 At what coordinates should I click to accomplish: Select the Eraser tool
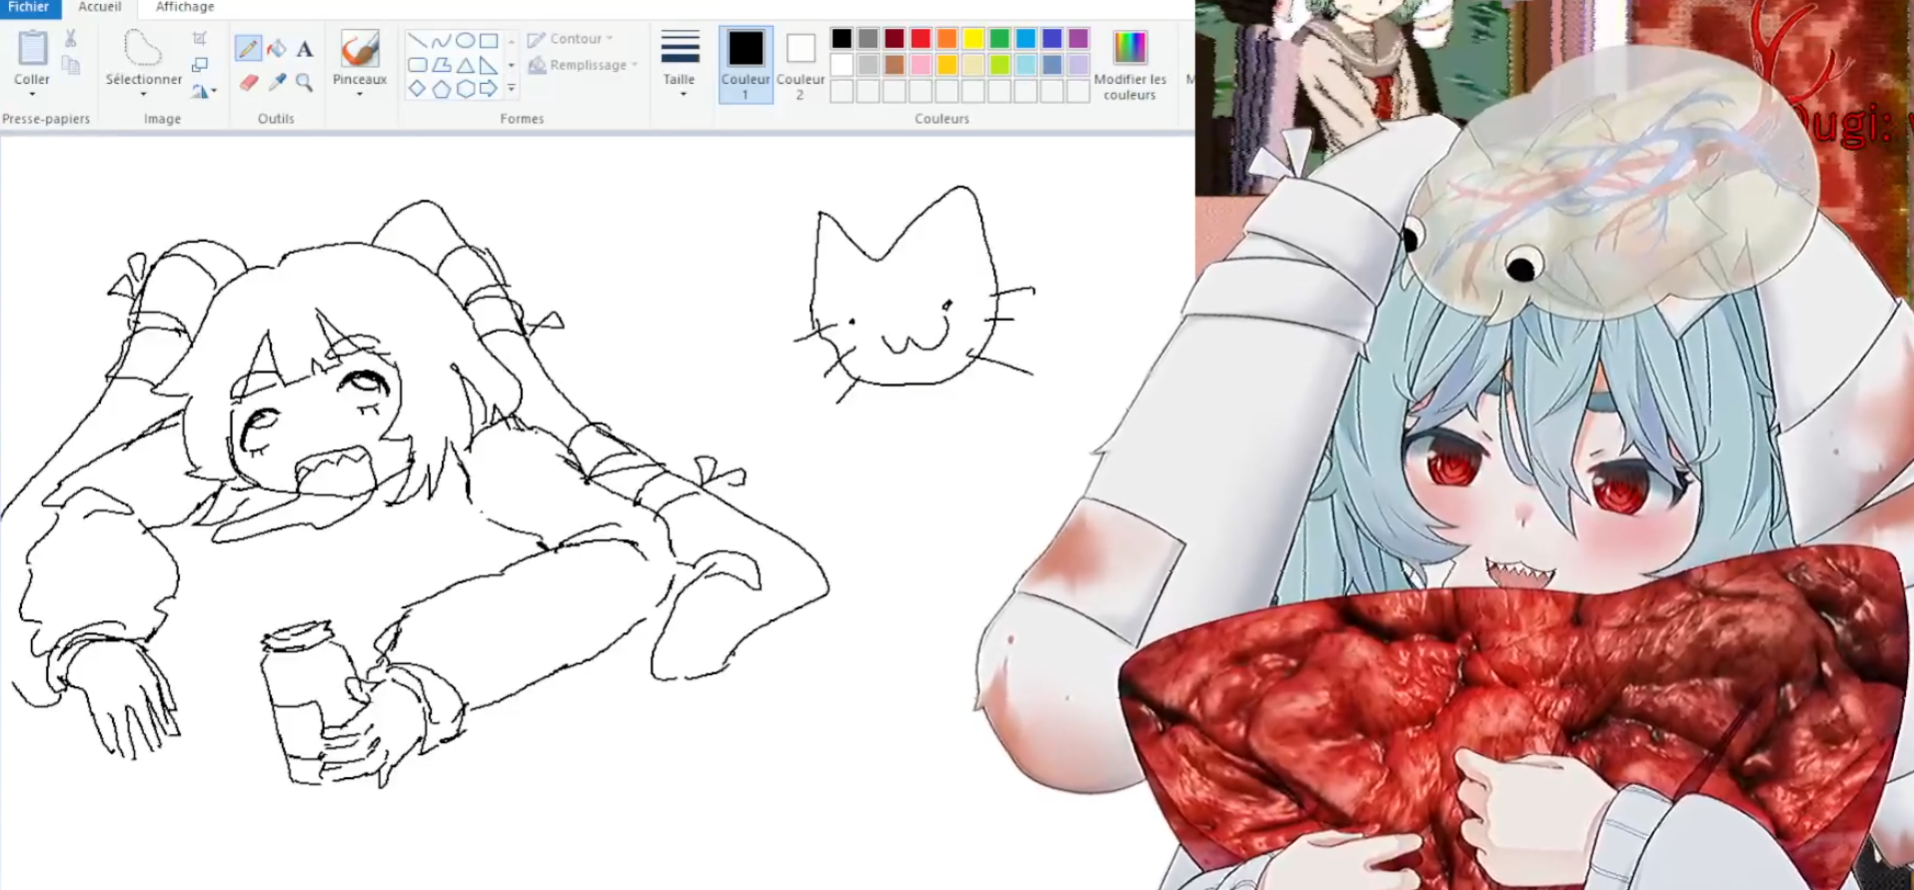pos(249,83)
